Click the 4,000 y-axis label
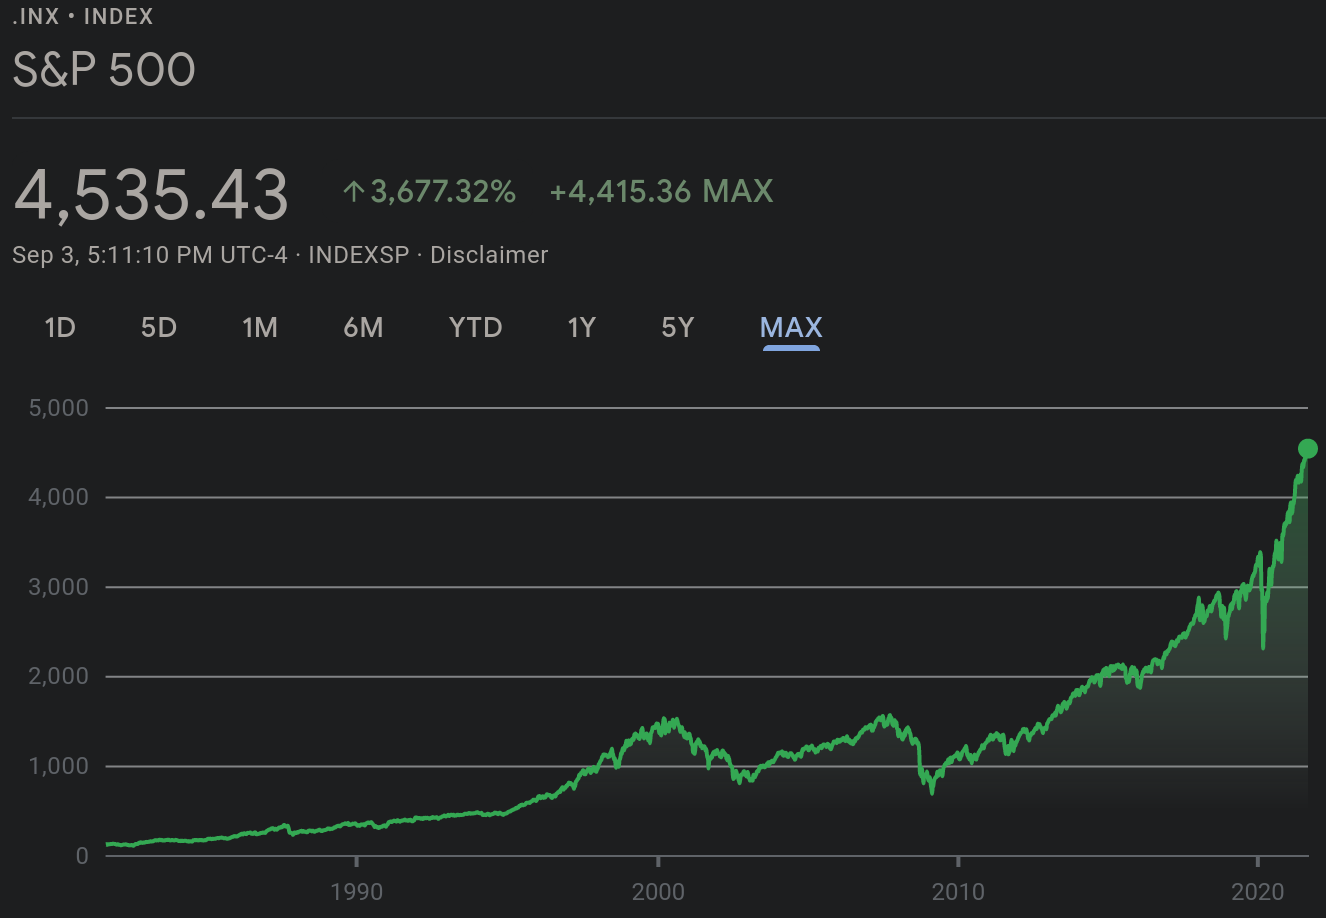 (60, 497)
